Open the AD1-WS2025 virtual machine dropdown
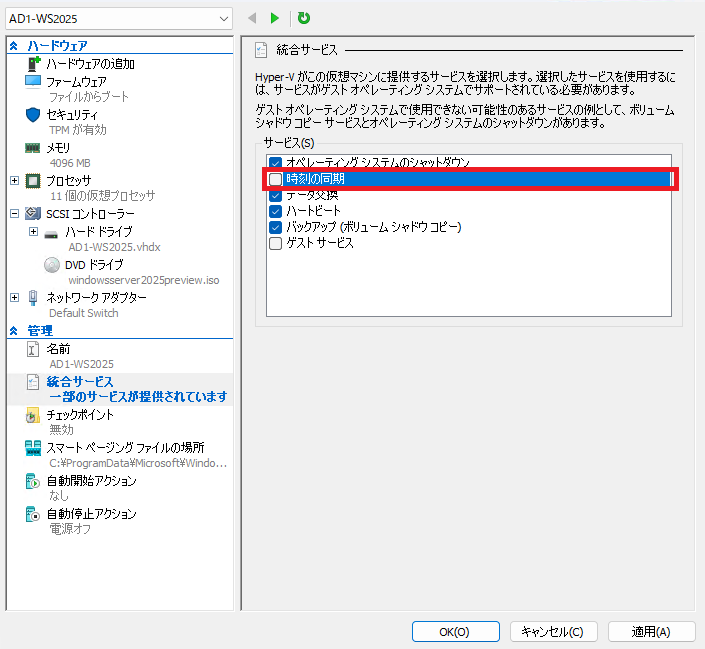Image resolution: width=705 pixels, height=649 pixels. (119, 19)
